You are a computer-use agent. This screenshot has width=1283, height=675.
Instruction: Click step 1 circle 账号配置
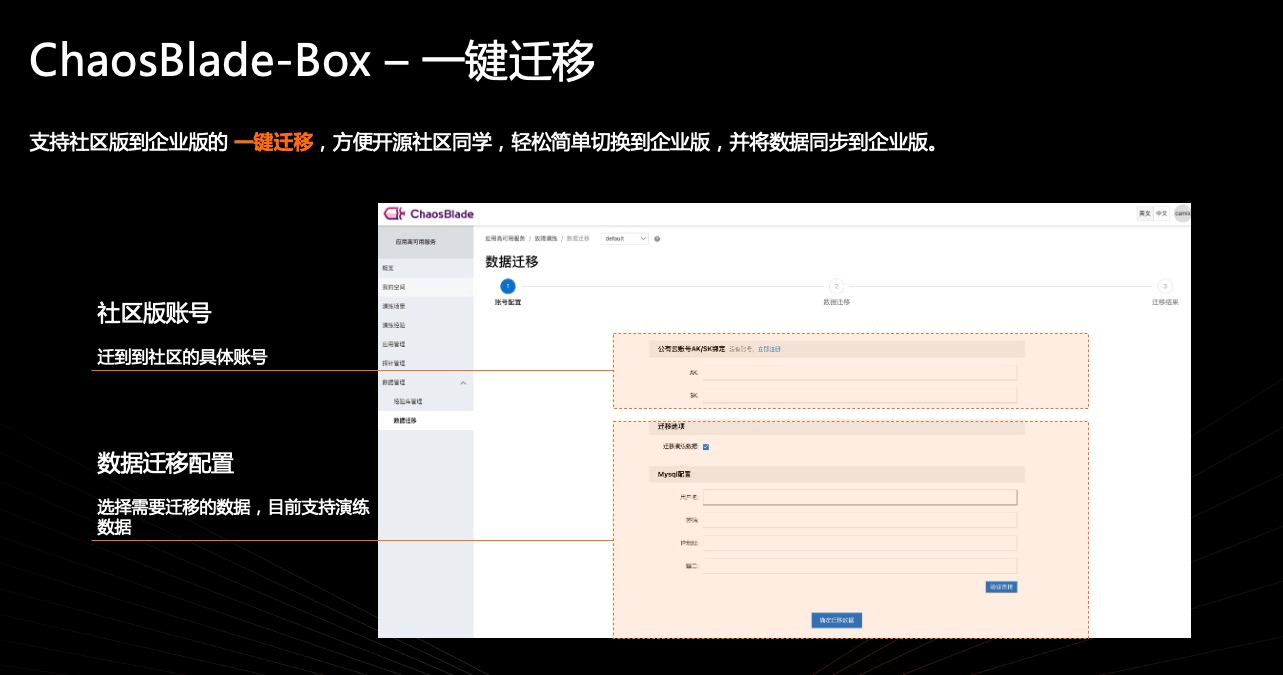508,286
